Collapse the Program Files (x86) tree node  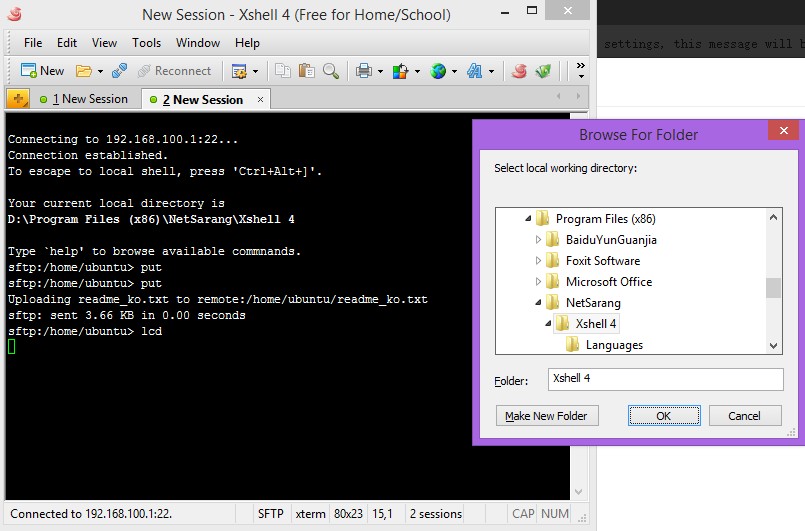(528, 219)
